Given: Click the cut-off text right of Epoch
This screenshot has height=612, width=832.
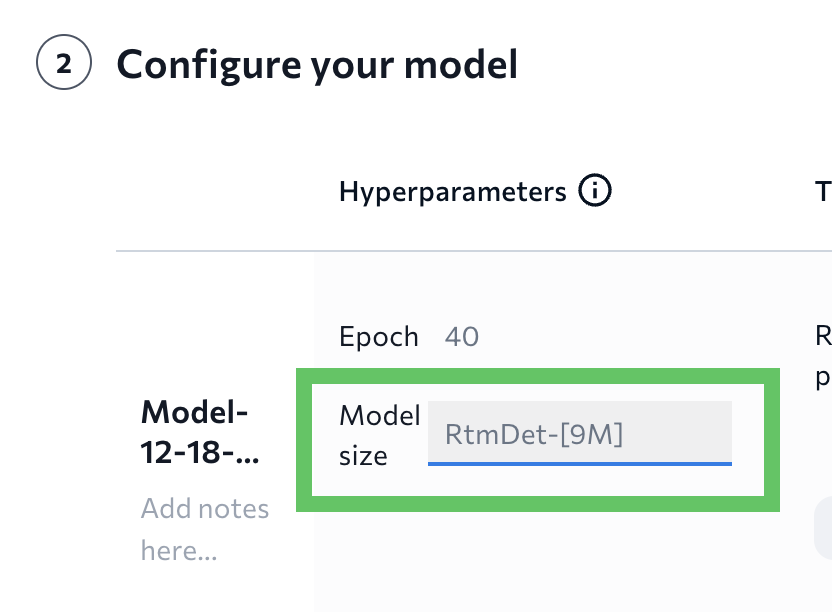Looking at the screenshot, I should 822,357.
